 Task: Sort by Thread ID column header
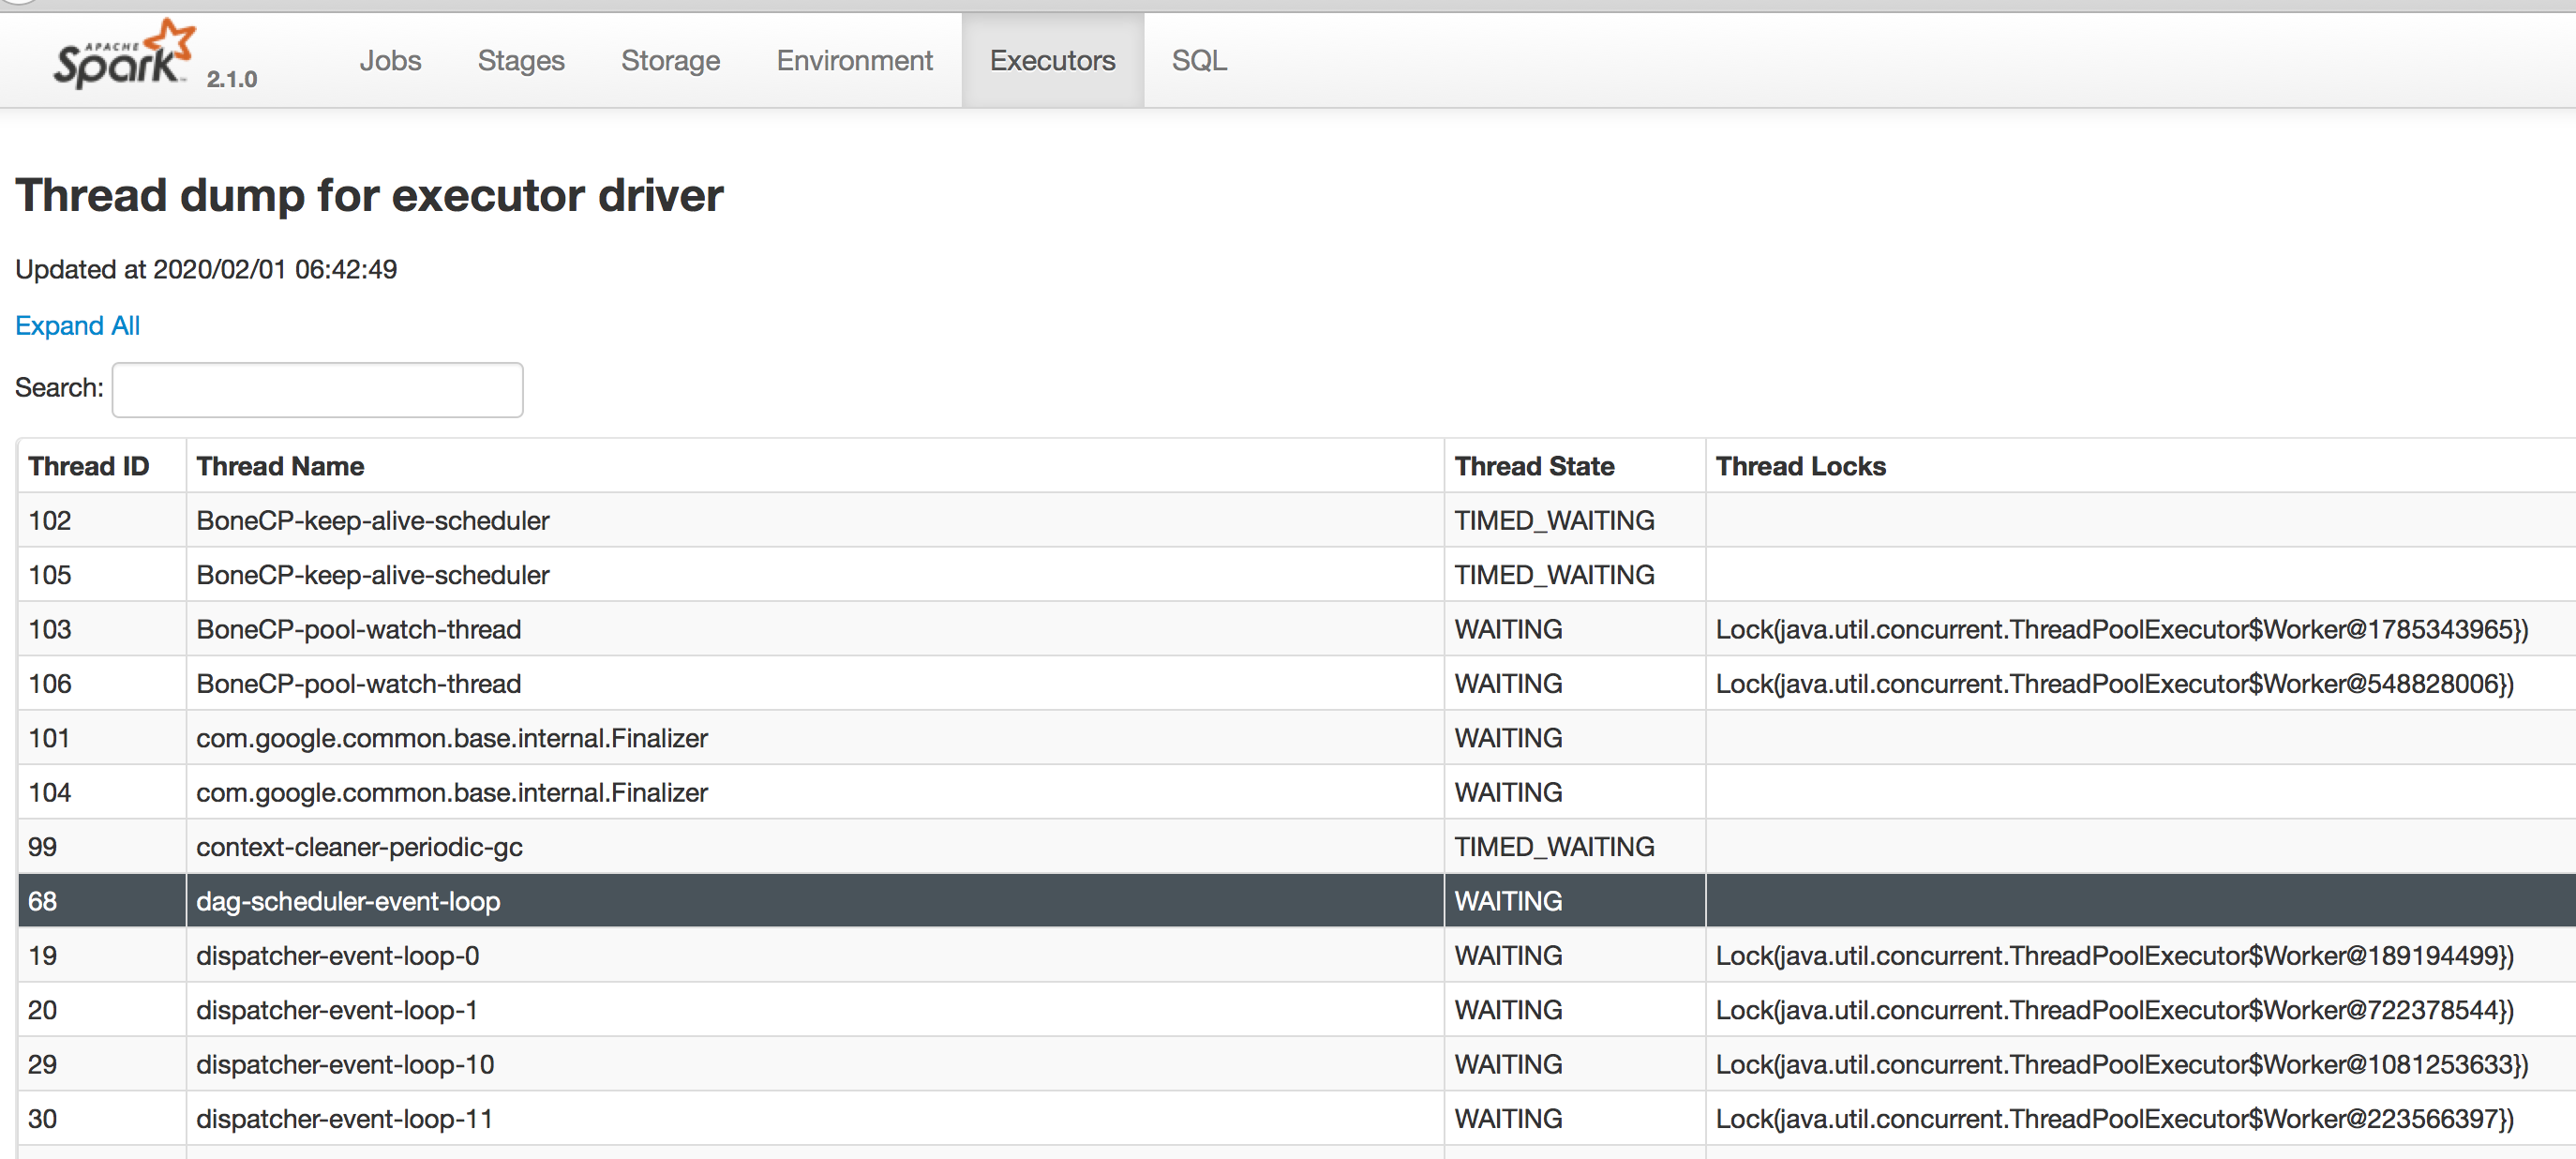click(88, 466)
